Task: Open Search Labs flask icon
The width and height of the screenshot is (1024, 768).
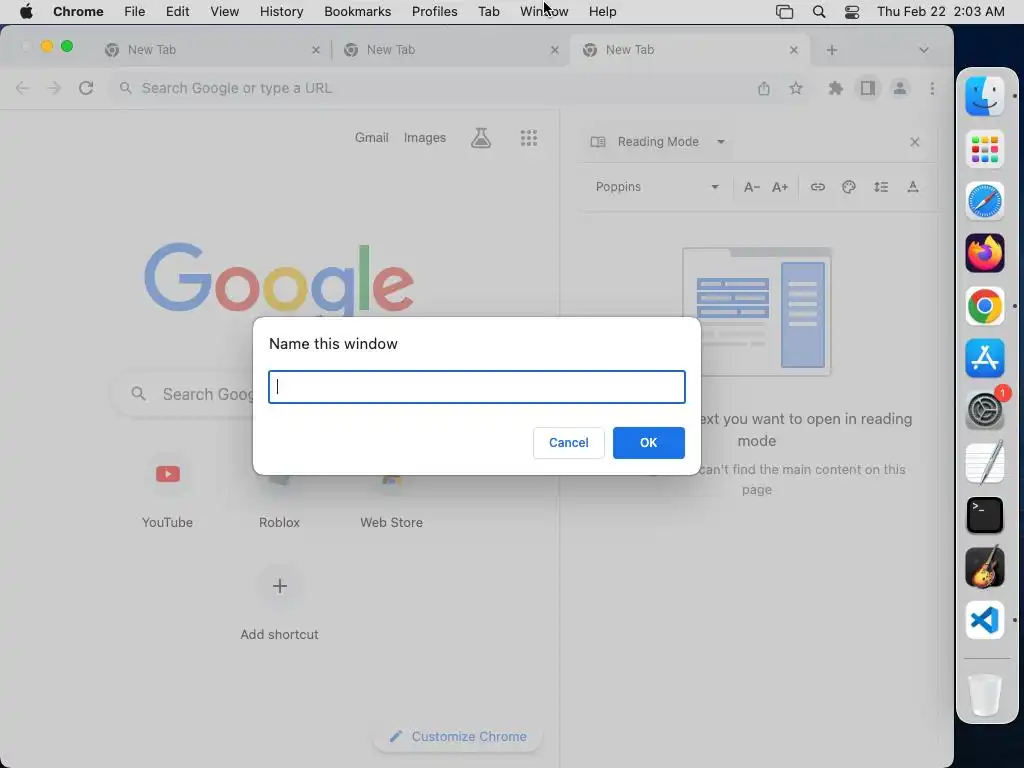Action: 481,138
